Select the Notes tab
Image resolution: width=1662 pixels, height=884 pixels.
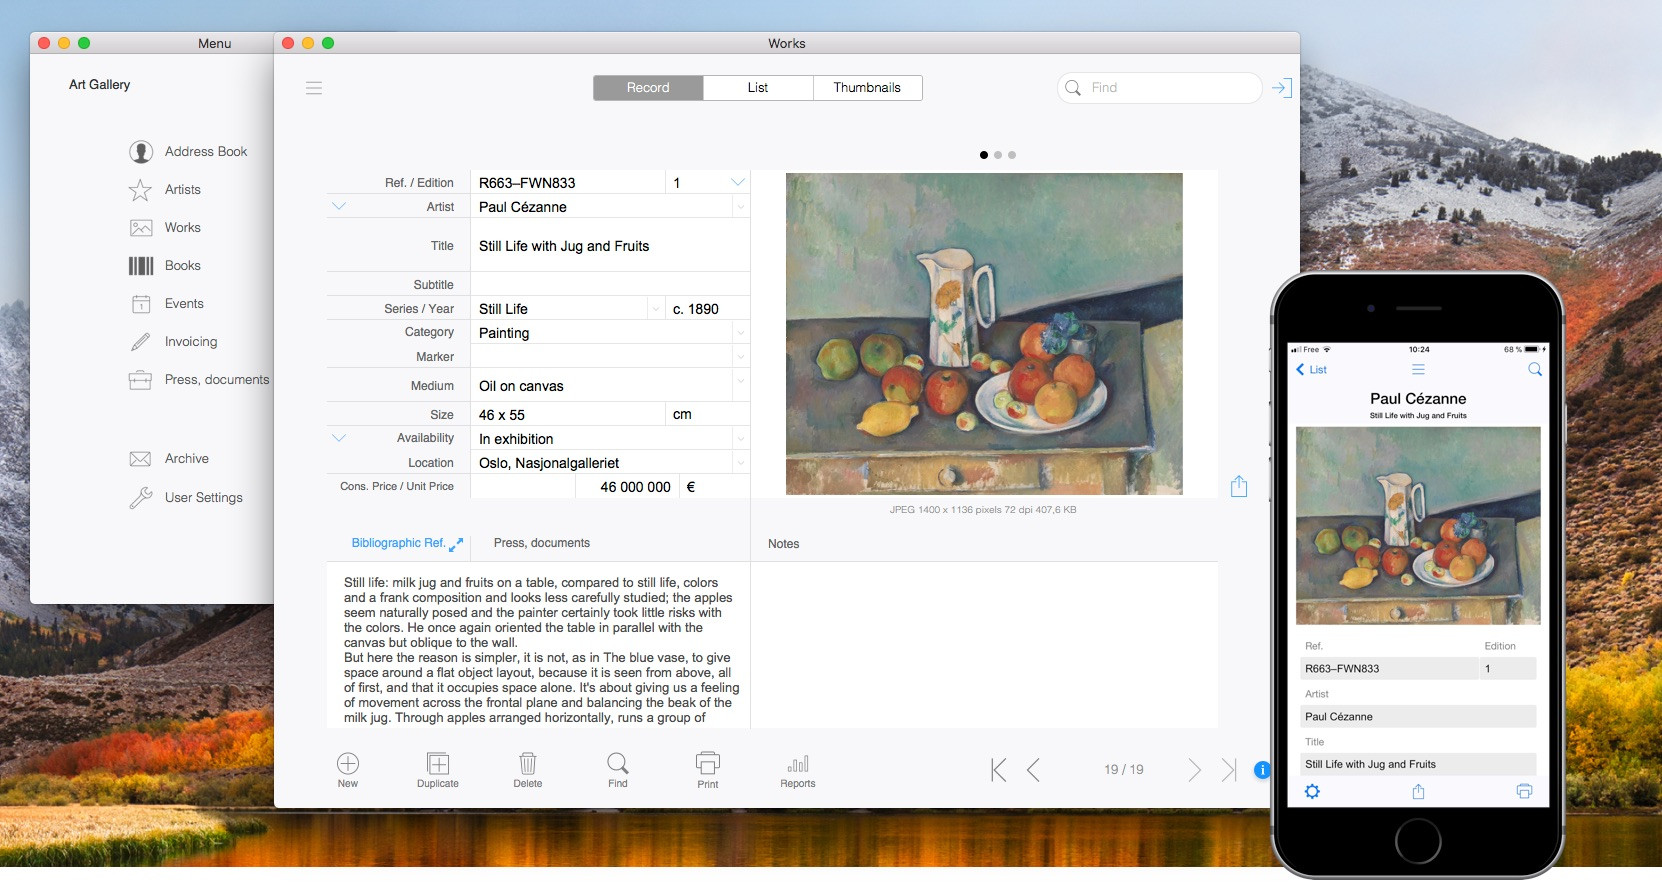point(784,544)
